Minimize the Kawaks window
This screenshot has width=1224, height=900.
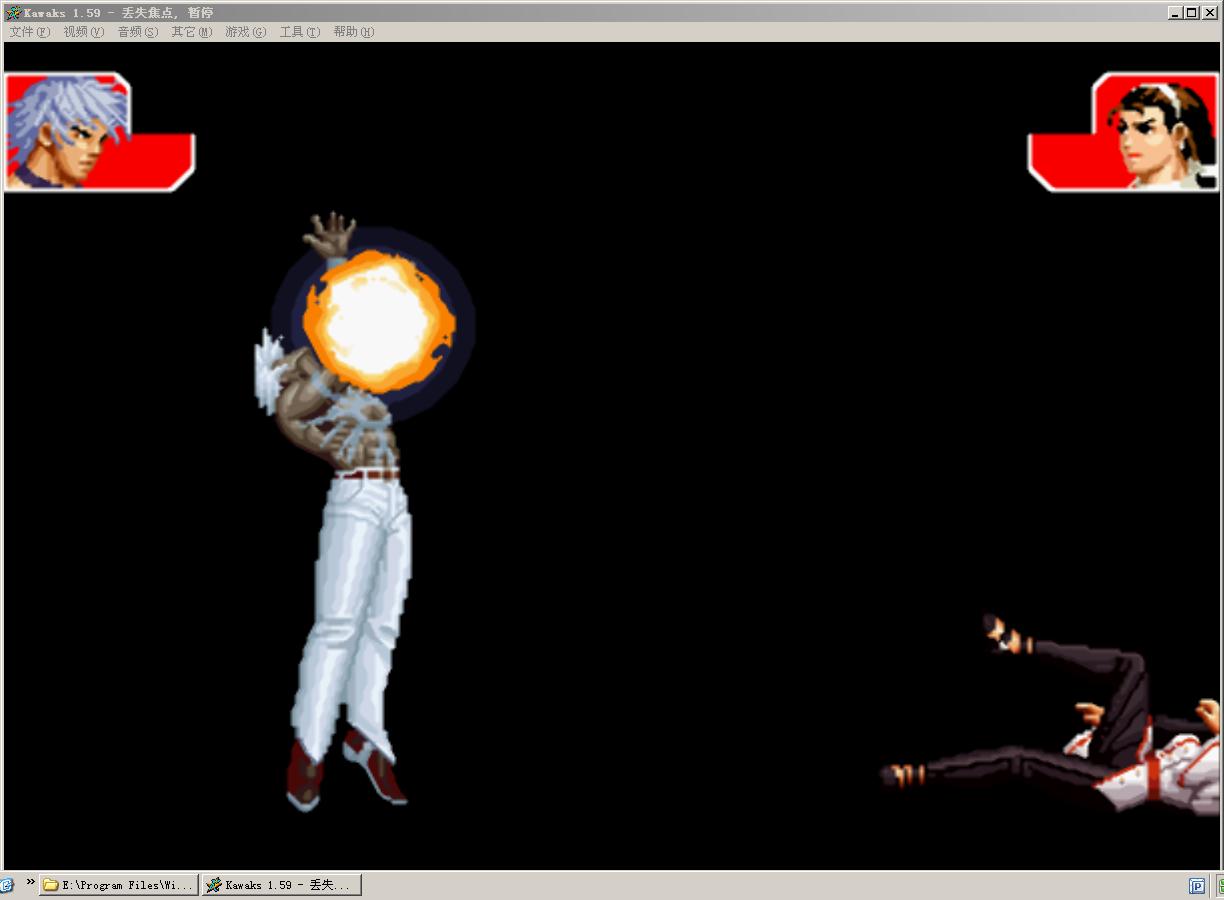pos(1175,13)
